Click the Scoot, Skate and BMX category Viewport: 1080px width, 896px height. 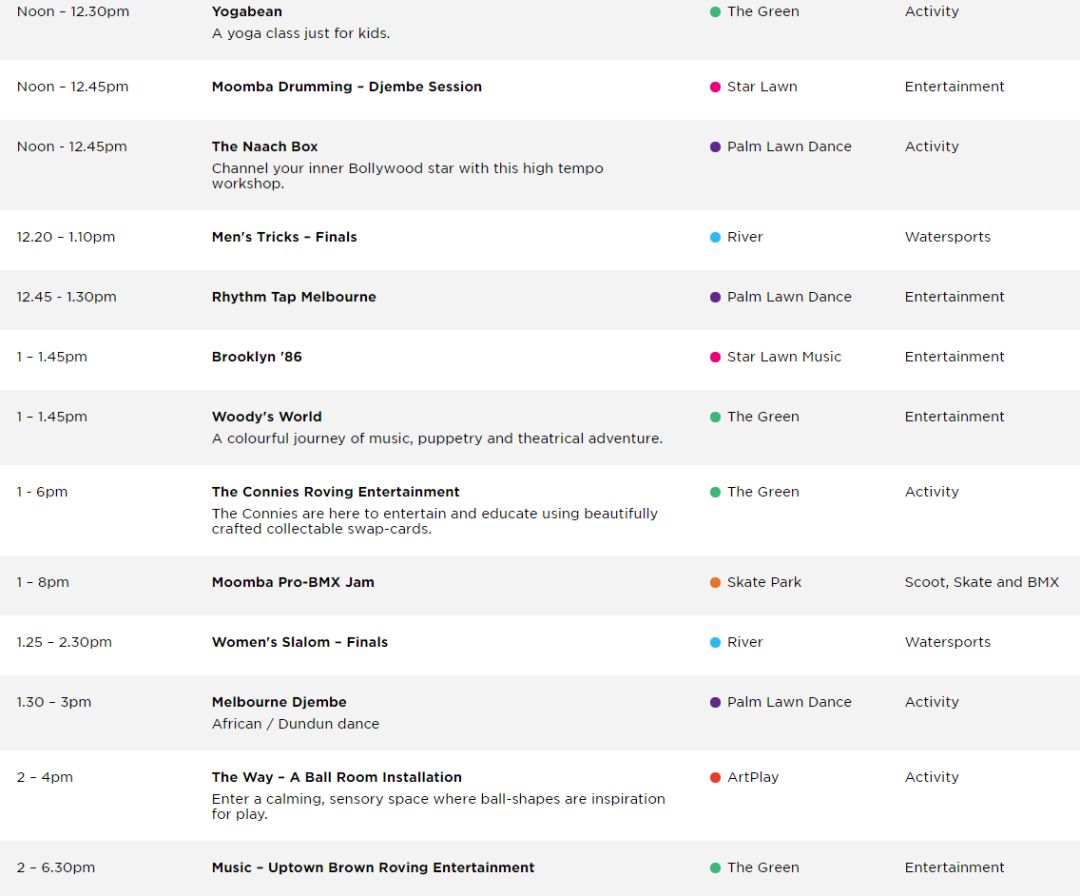[982, 582]
